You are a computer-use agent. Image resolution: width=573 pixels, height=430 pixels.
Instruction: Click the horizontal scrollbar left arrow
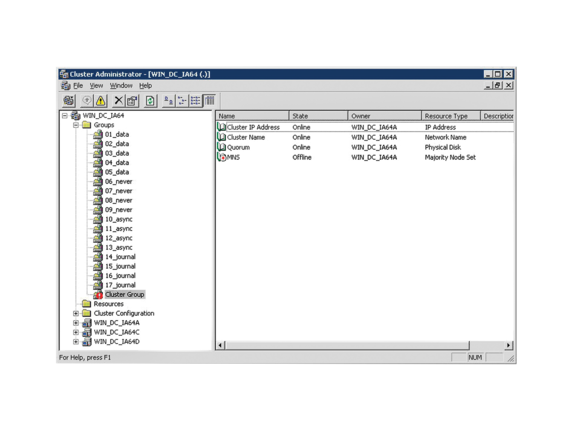[220, 345]
